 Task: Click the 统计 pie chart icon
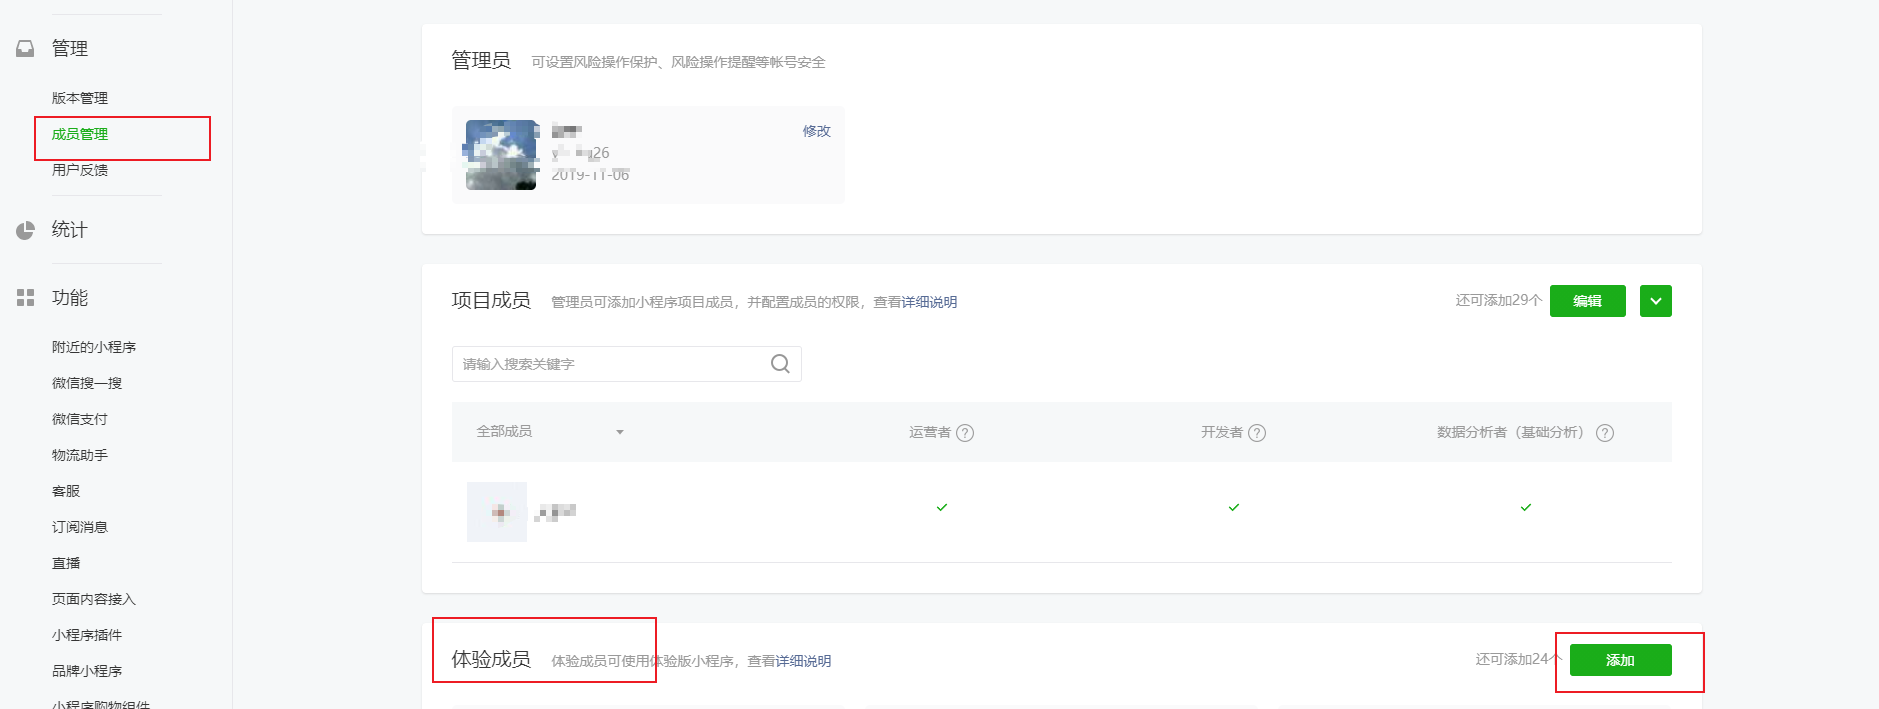pyautogui.click(x=25, y=230)
